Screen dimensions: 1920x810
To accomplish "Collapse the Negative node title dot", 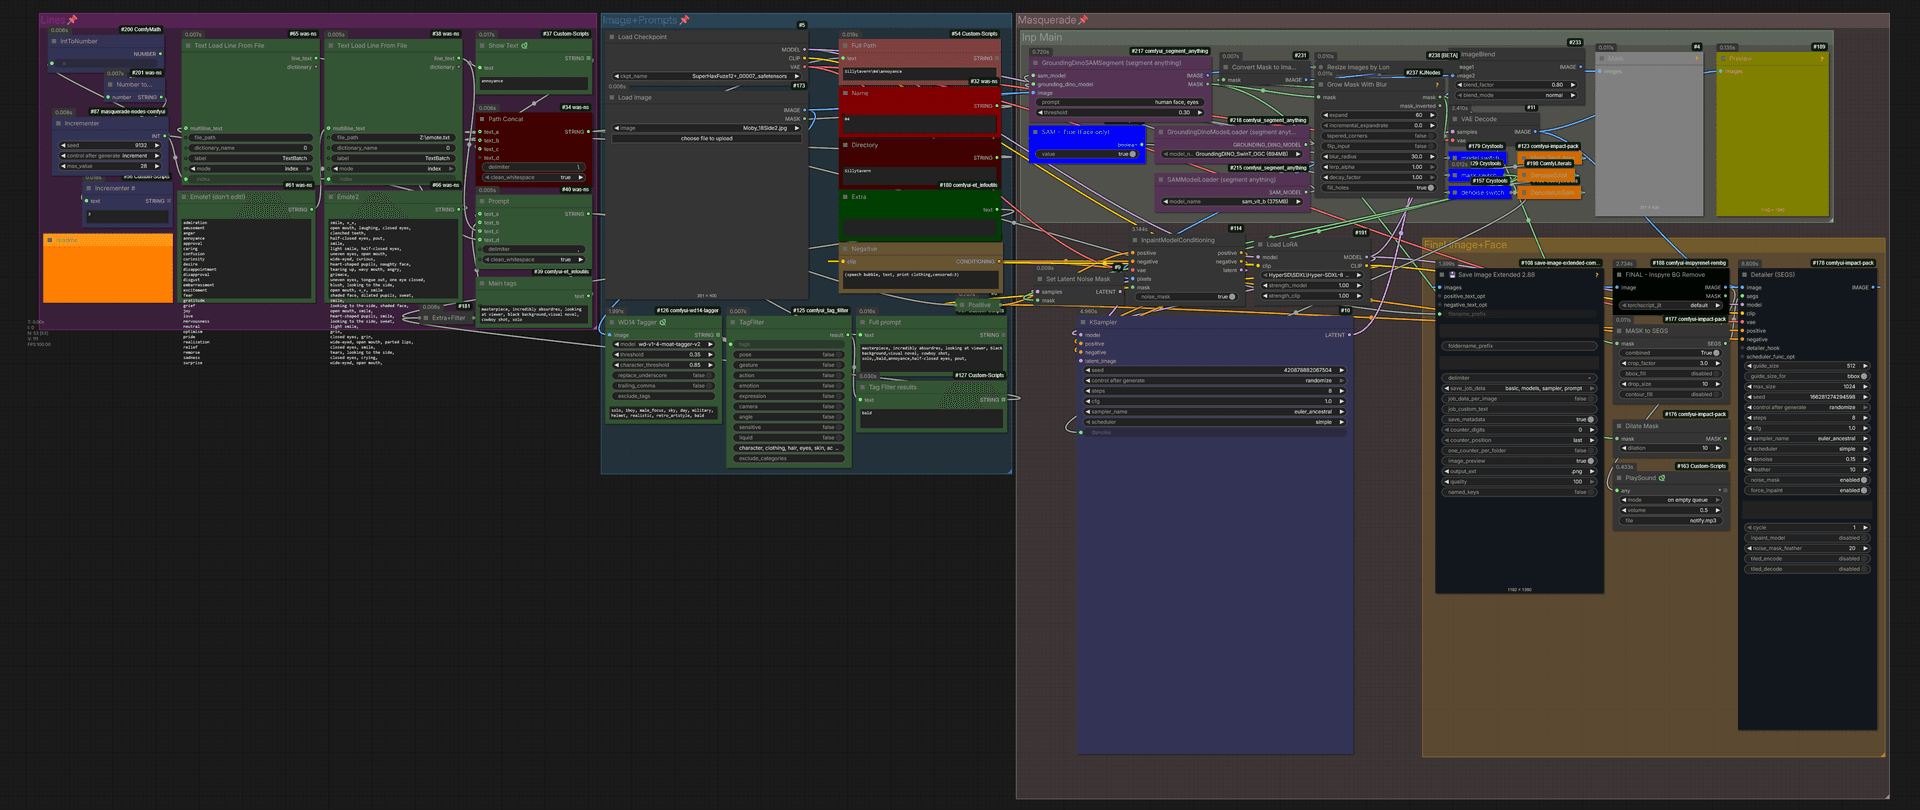I will click(x=846, y=249).
